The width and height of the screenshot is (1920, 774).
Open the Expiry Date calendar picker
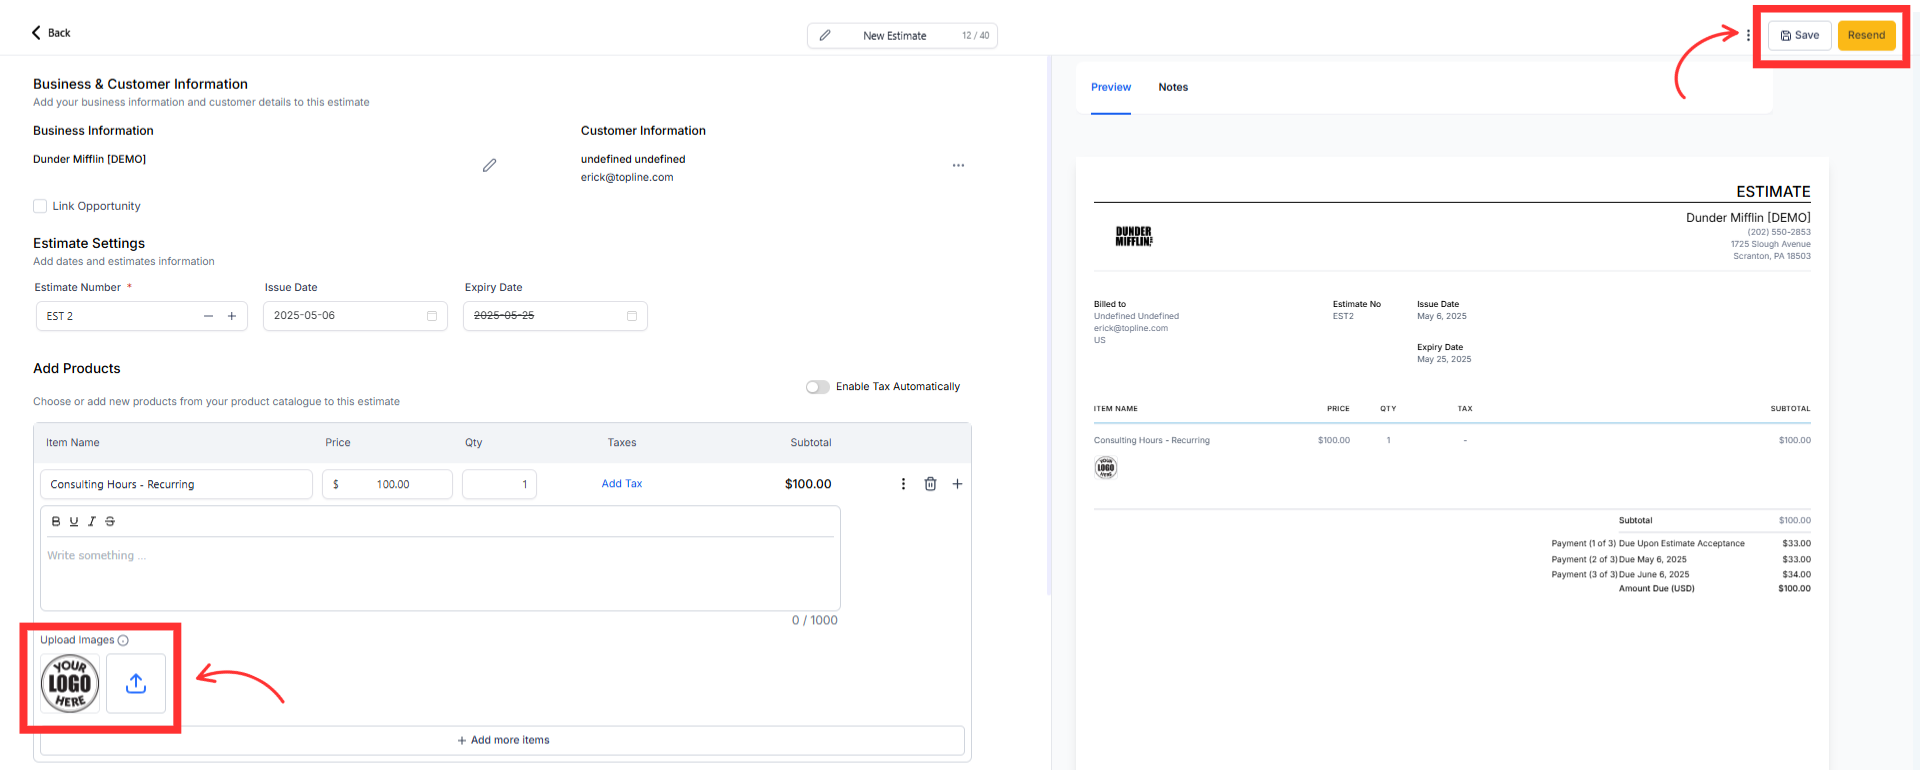tap(632, 316)
